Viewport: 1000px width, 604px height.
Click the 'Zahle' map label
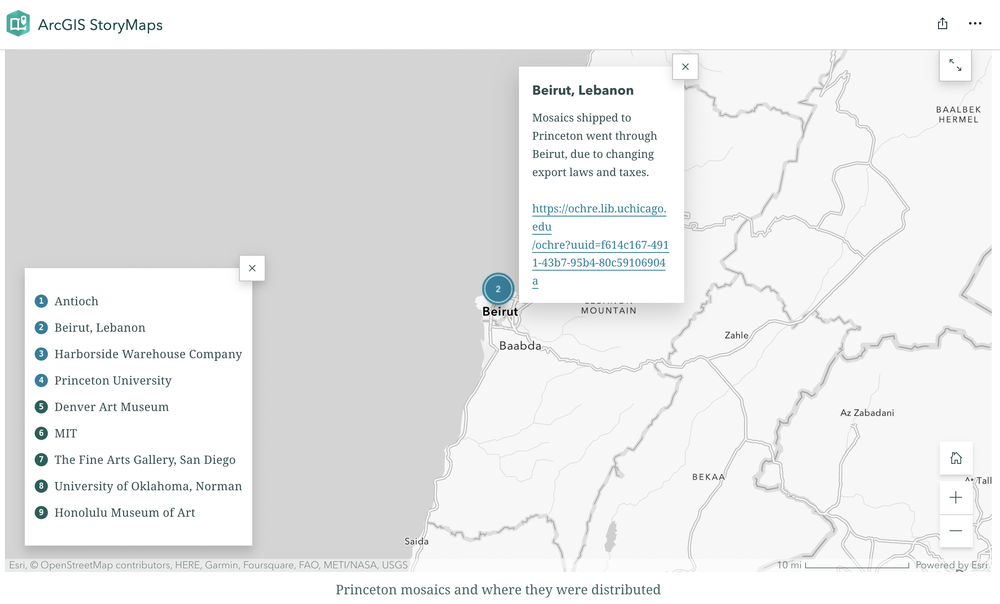tap(737, 335)
